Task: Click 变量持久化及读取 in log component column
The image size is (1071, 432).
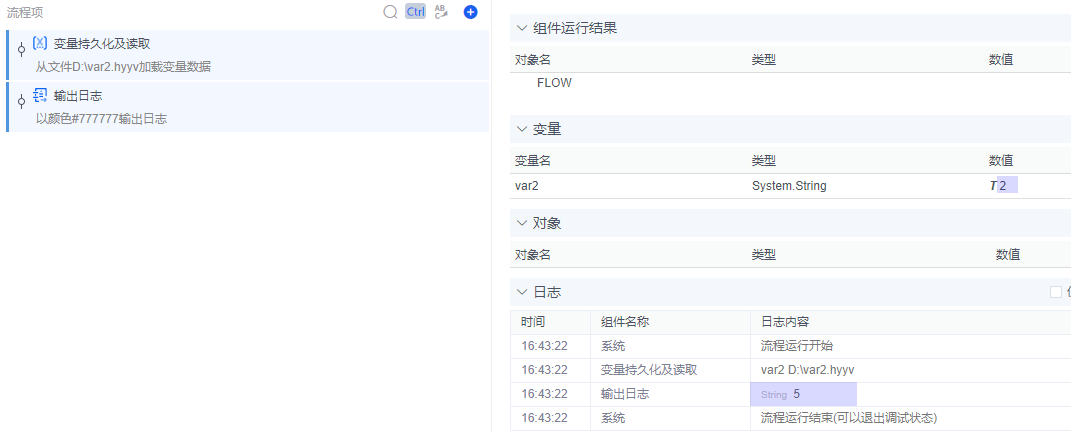Action: (649, 370)
